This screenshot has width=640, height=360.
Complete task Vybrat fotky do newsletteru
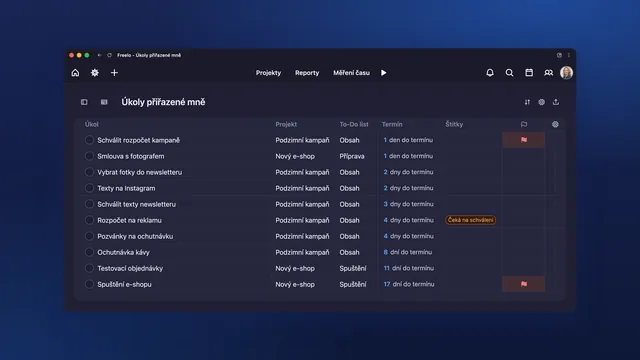[89, 172]
